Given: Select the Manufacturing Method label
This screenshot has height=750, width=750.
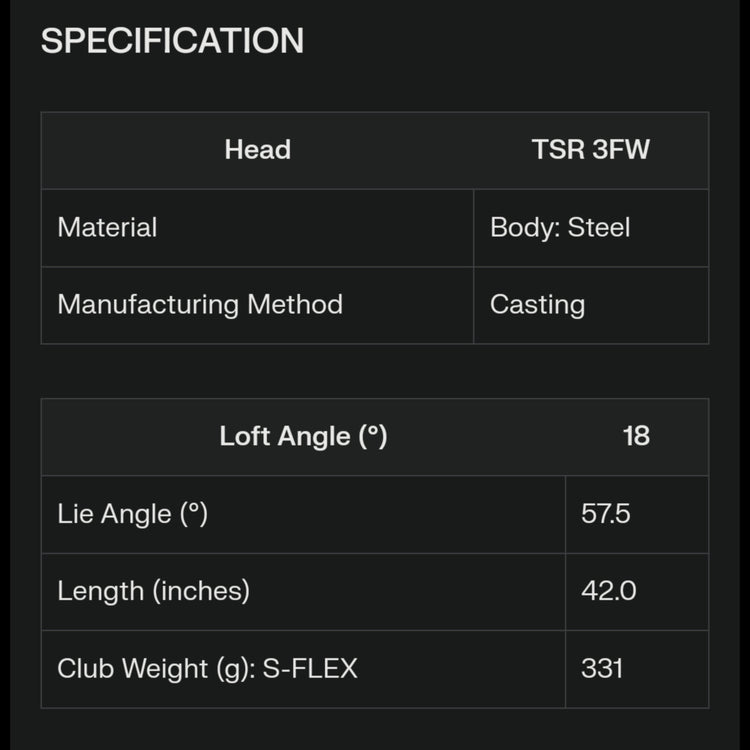Looking at the screenshot, I should (x=200, y=305).
